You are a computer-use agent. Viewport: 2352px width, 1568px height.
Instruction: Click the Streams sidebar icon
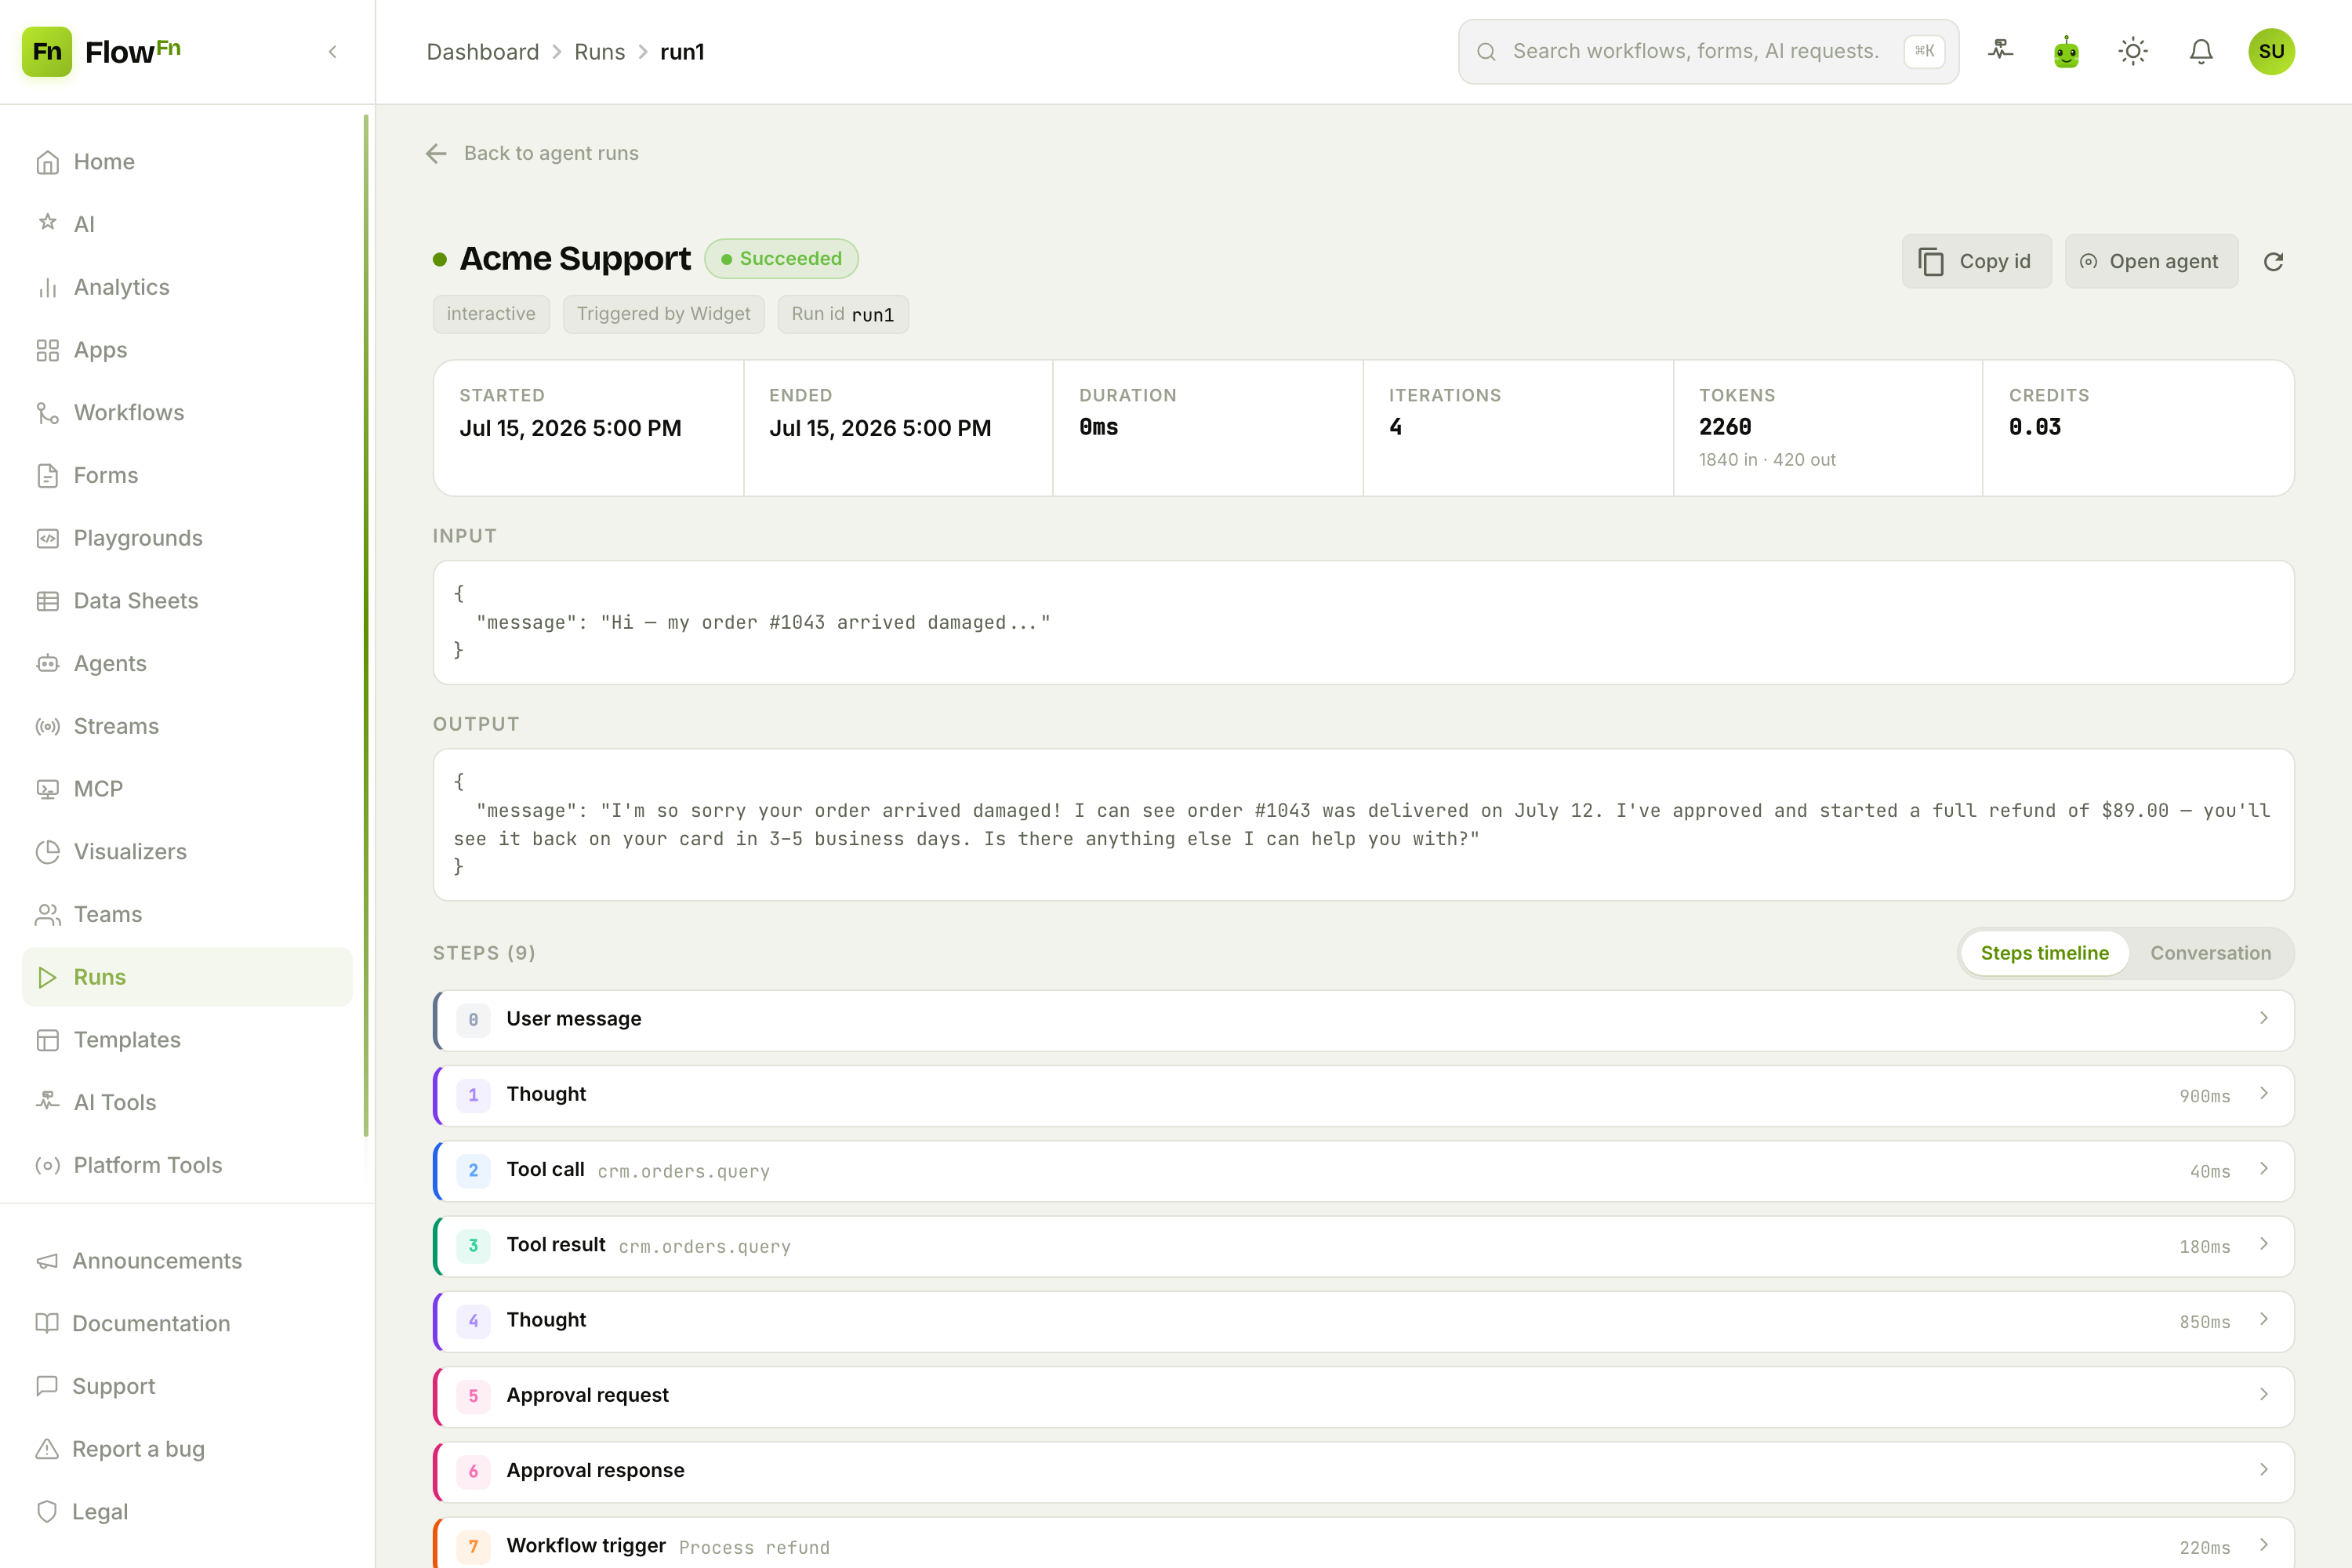pos(47,726)
